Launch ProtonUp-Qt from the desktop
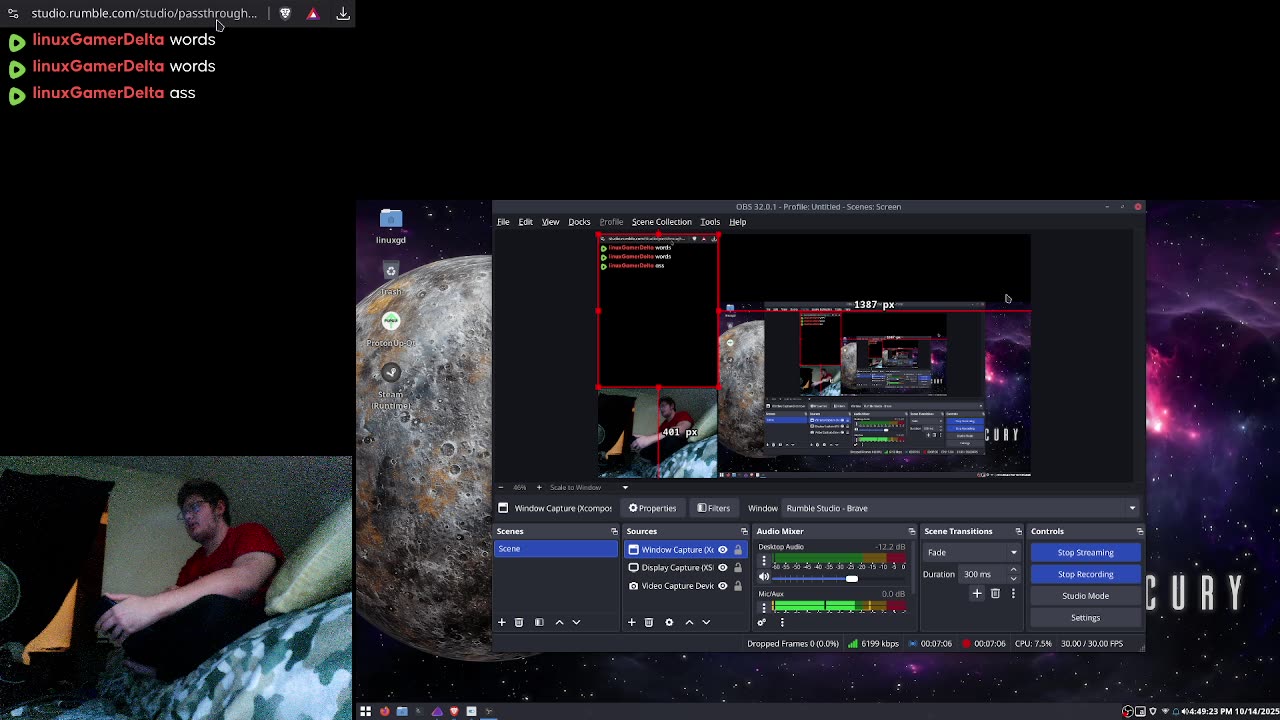The height and width of the screenshot is (720, 1280). (391, 327)
